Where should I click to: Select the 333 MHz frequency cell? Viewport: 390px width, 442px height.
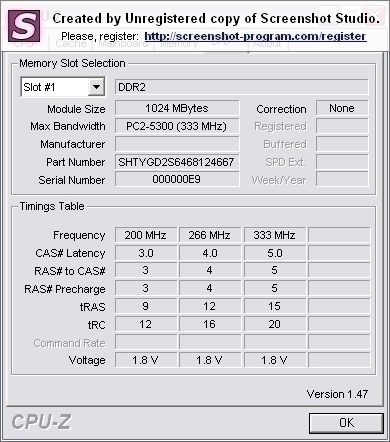[x=275, y=235]
